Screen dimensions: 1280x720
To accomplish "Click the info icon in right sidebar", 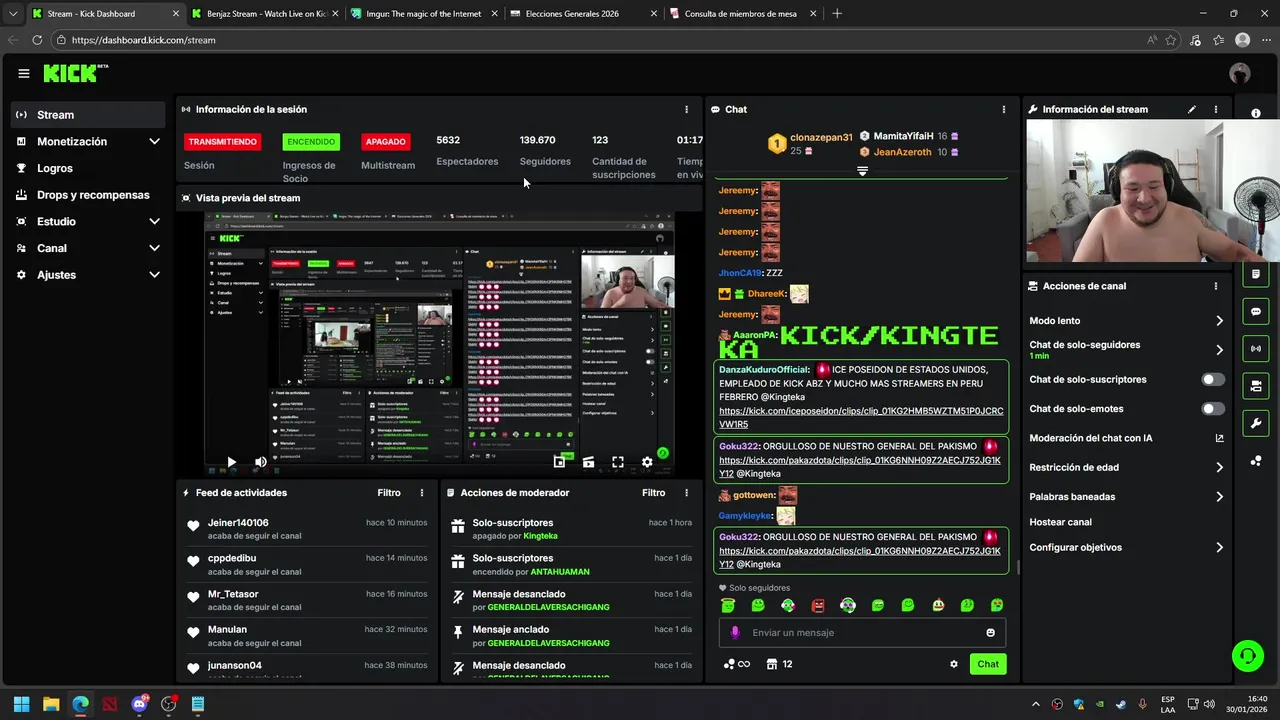I will coord(1256,113).
